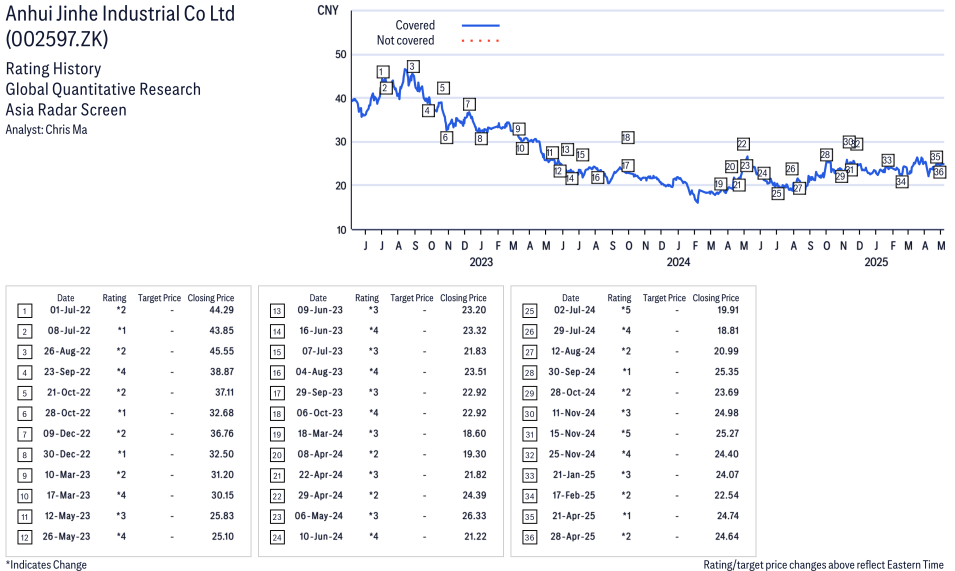The width and height of the screenshot is (955, 571).
Task: Select the date cell 01-Jul-22
Action: pyautogui.click(x=70, y=310)
